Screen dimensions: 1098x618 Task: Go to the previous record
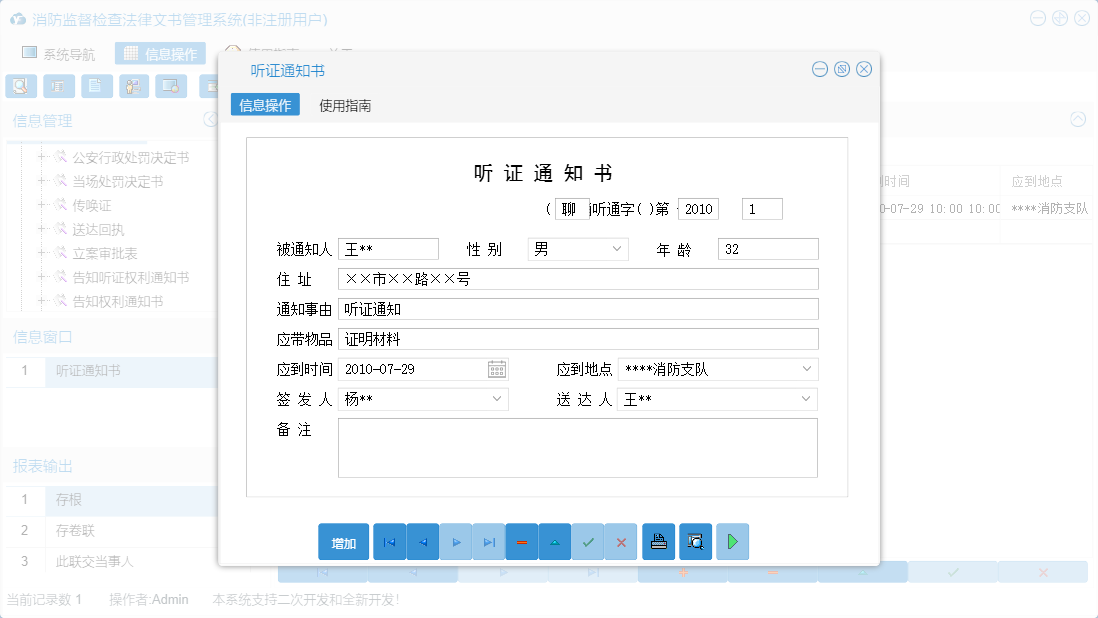point(421,541)
